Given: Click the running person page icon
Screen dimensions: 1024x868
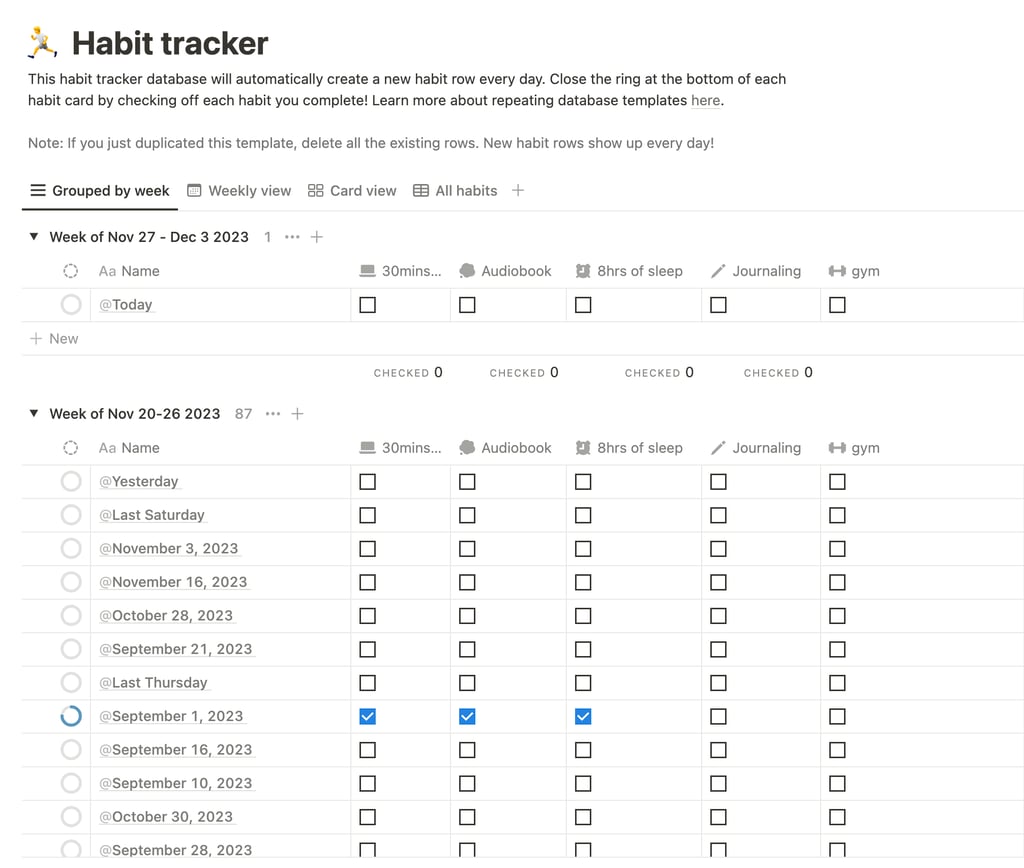Looking at the screenshot, I should pyautogui.click(x=42, y=42).
